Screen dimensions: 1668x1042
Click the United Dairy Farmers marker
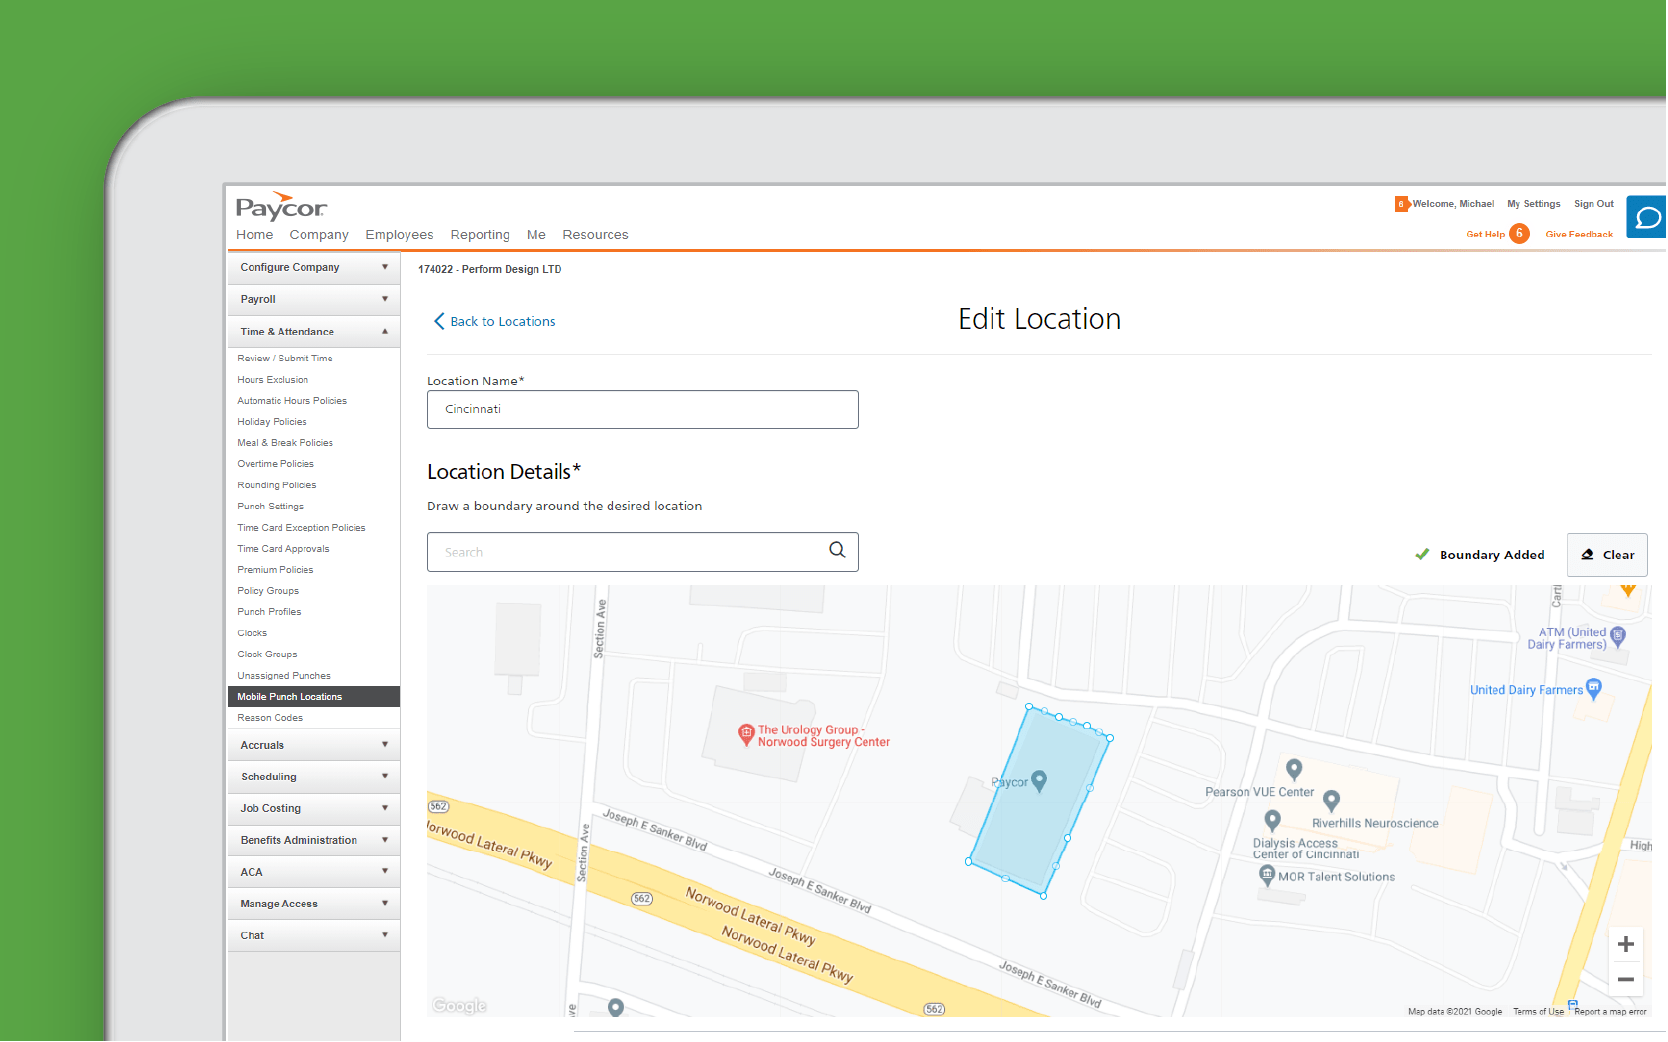tap(1594, 687)
